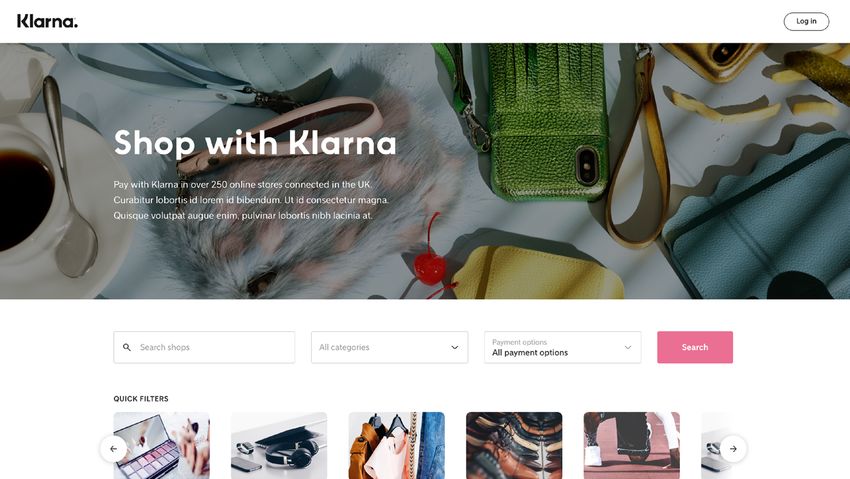
Task: Open the Log in button
Action: [x=806, y=21]
